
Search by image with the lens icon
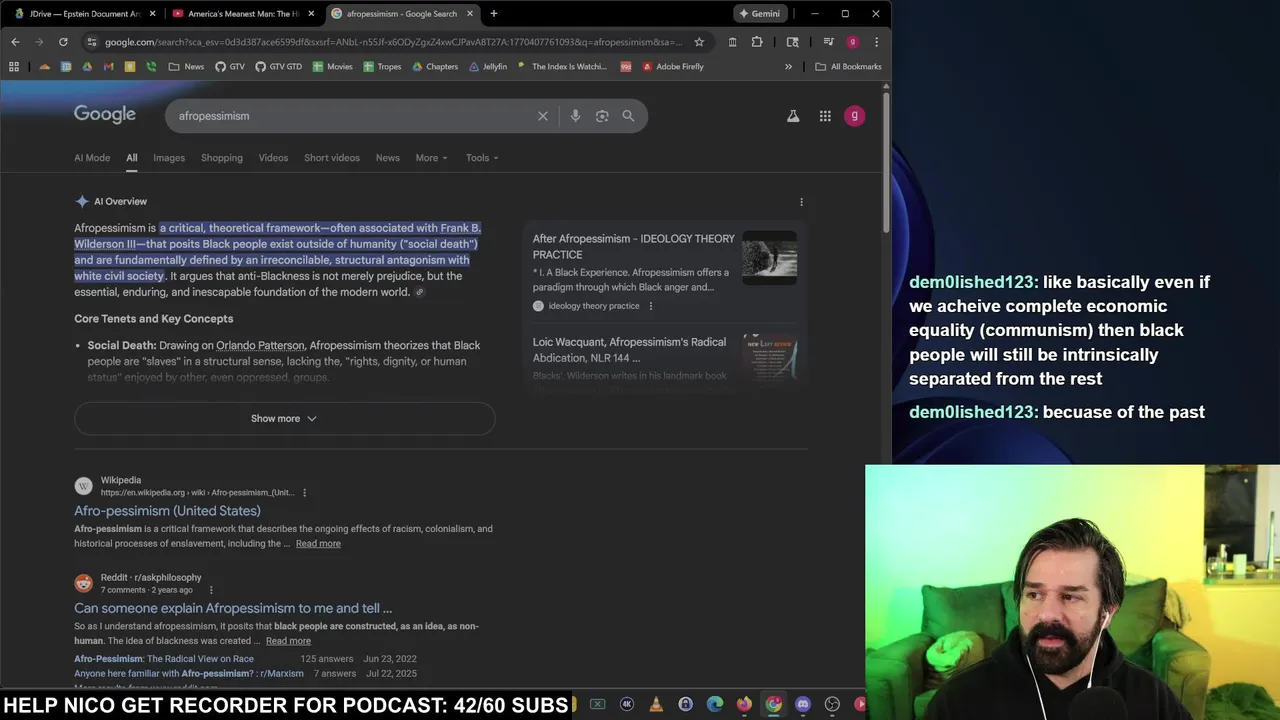click(602, 116)
